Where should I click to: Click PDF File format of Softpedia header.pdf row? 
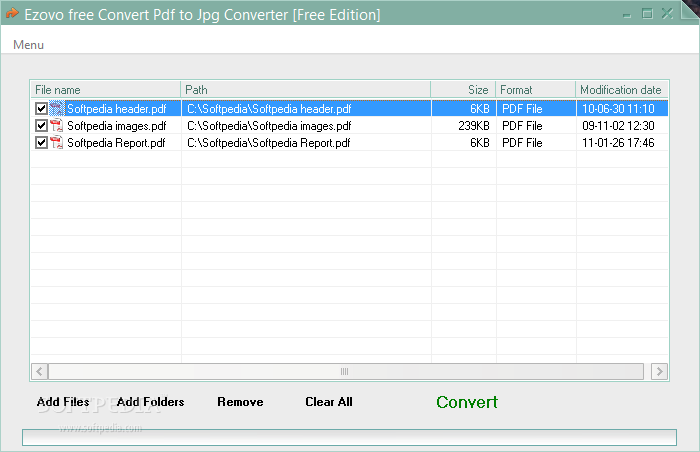522,109
